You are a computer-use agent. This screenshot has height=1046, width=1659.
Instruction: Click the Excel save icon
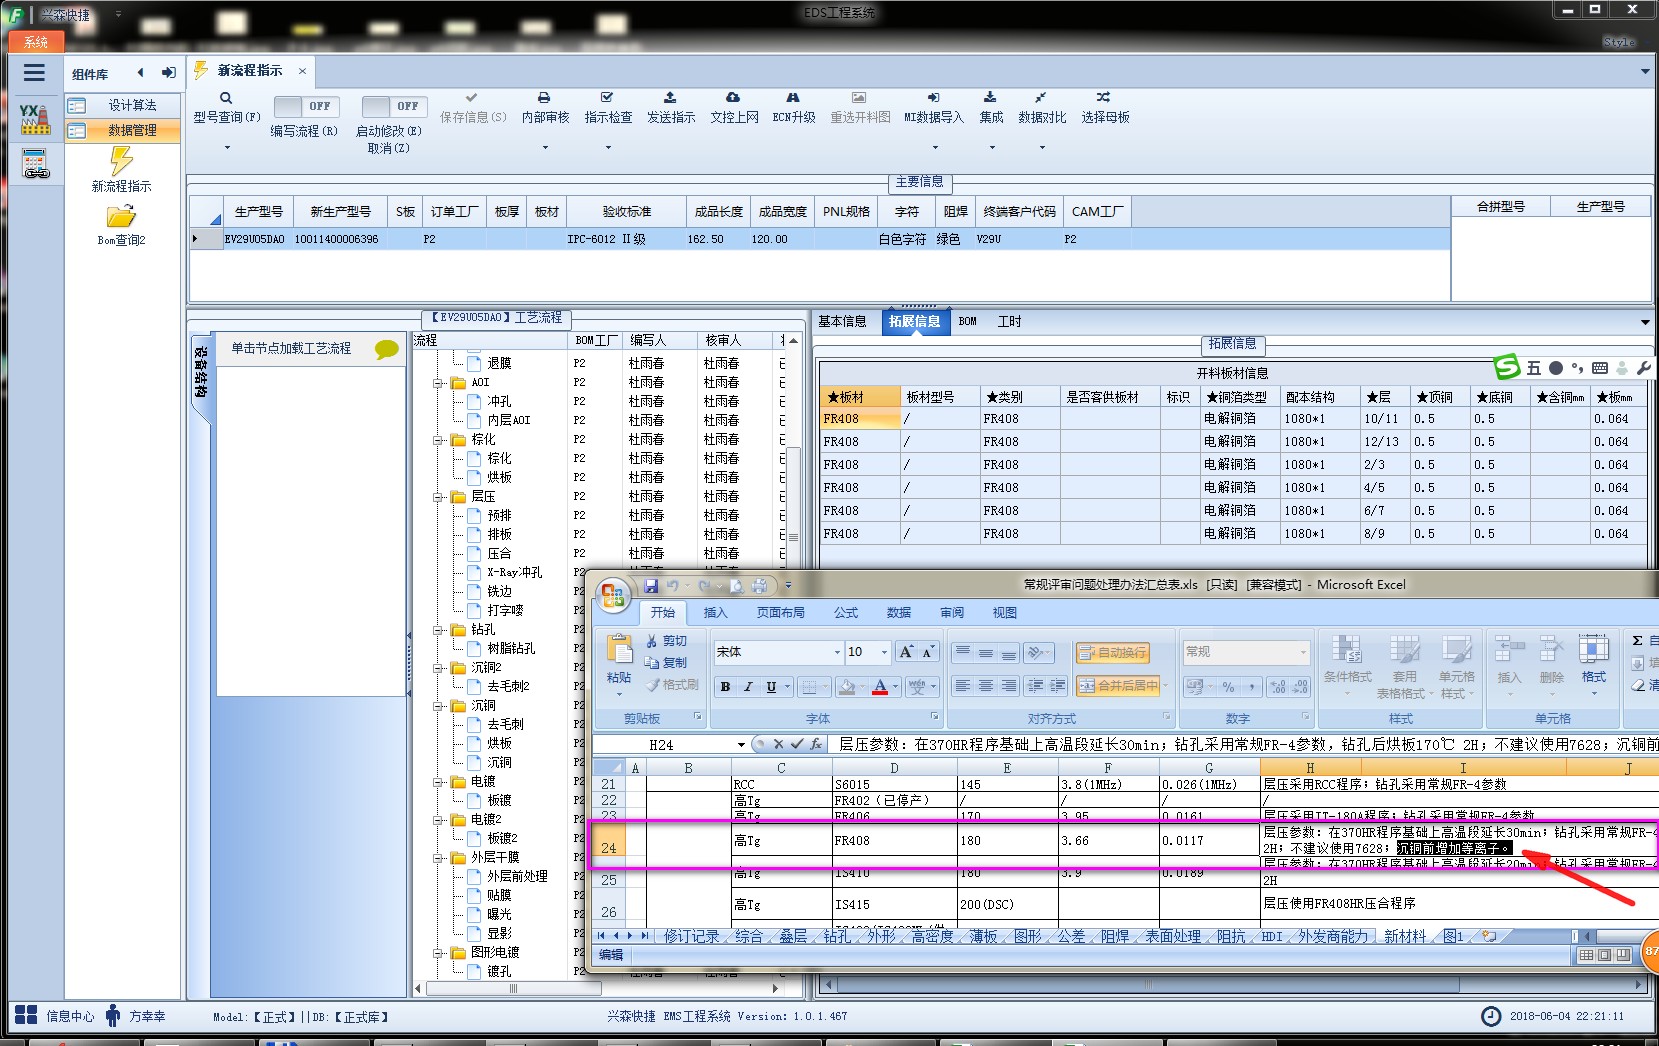tap(651, 586)
